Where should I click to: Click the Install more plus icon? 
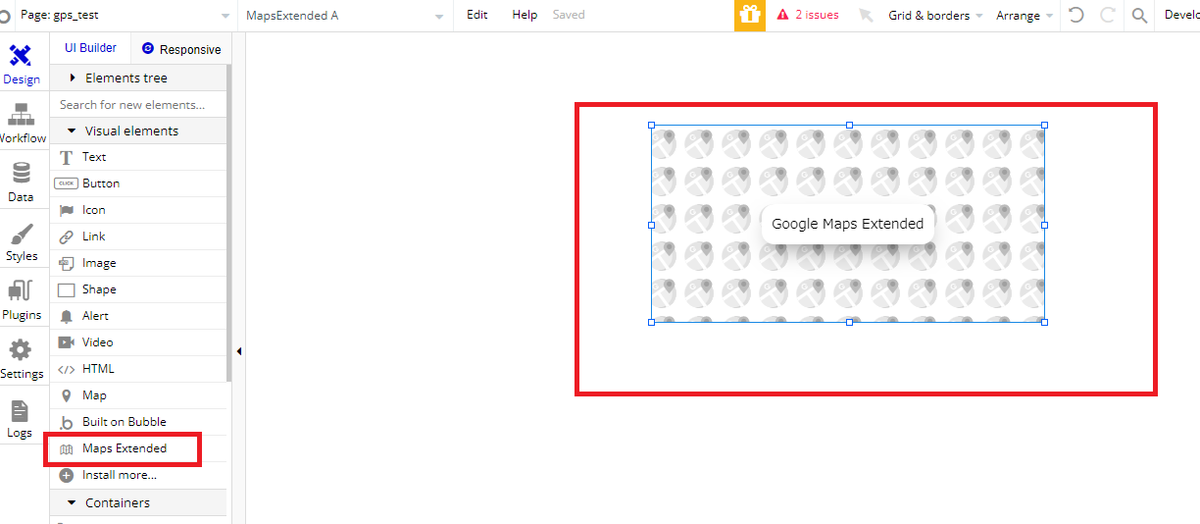click(x=66, y=475)
